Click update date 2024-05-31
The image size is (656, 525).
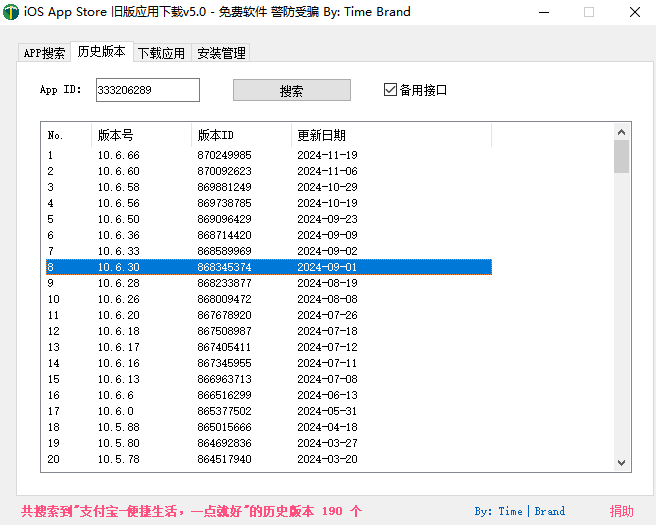[327, 411]
